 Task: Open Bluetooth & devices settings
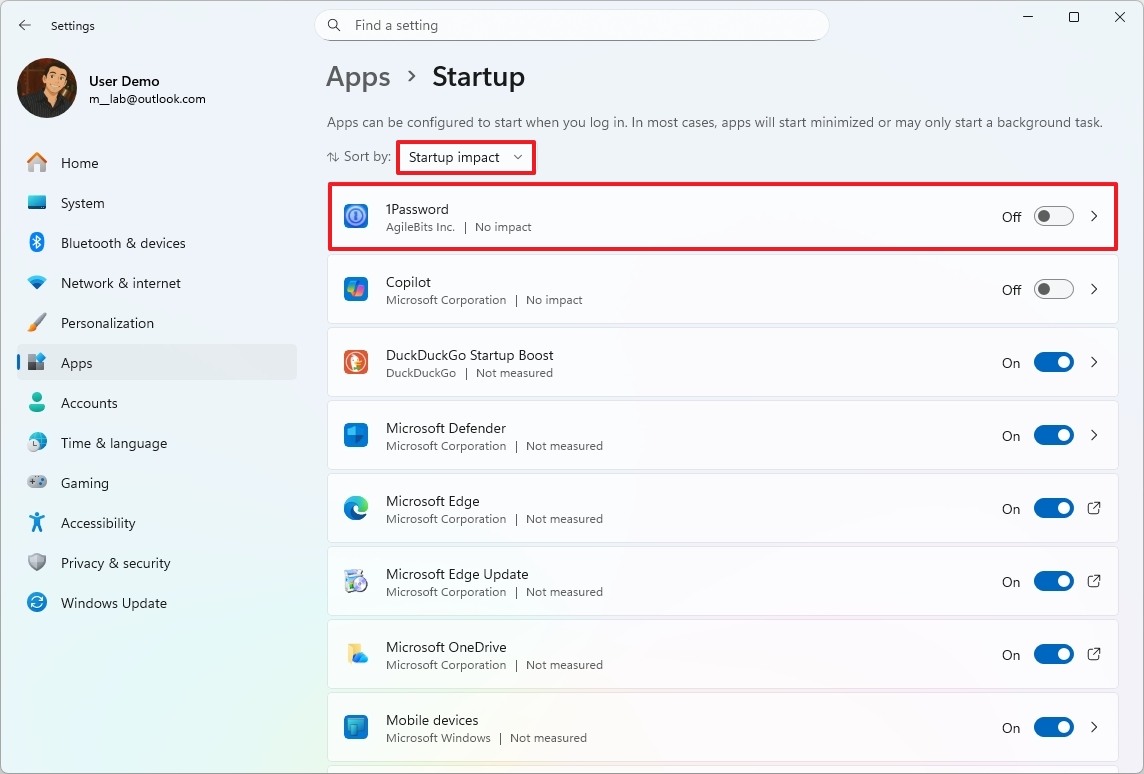122,243
